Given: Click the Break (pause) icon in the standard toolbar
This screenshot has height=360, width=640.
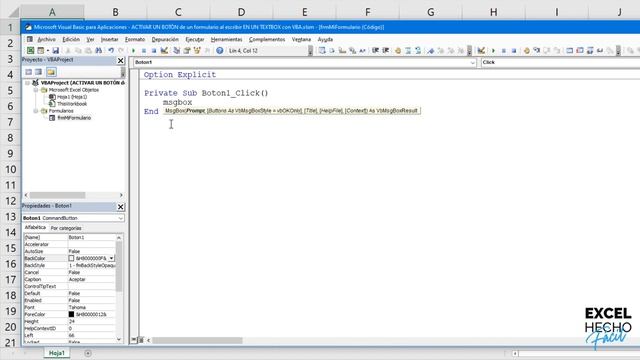Looking at the screenshot, I should pyautogui.click(x=144, y=51).
